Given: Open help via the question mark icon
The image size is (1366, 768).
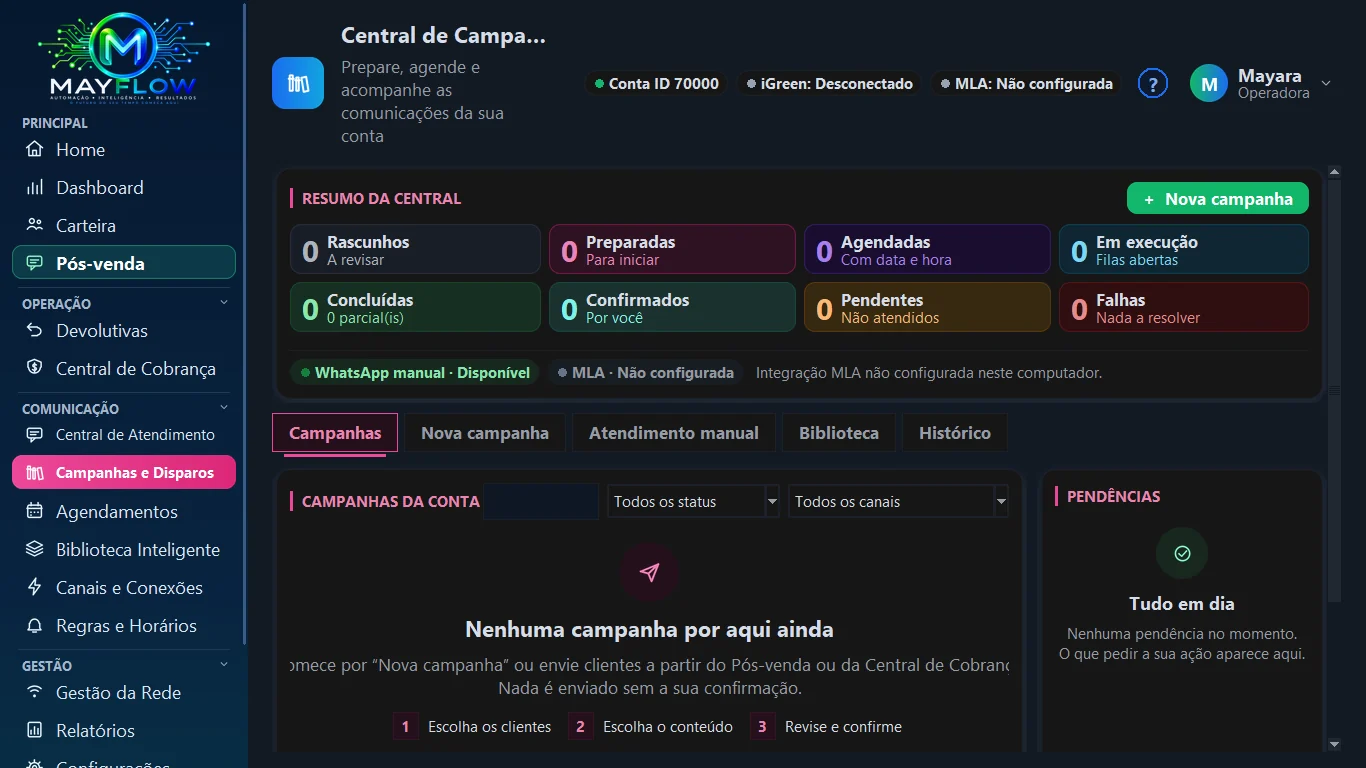Looking at the screenshot, I should 1153,84.
